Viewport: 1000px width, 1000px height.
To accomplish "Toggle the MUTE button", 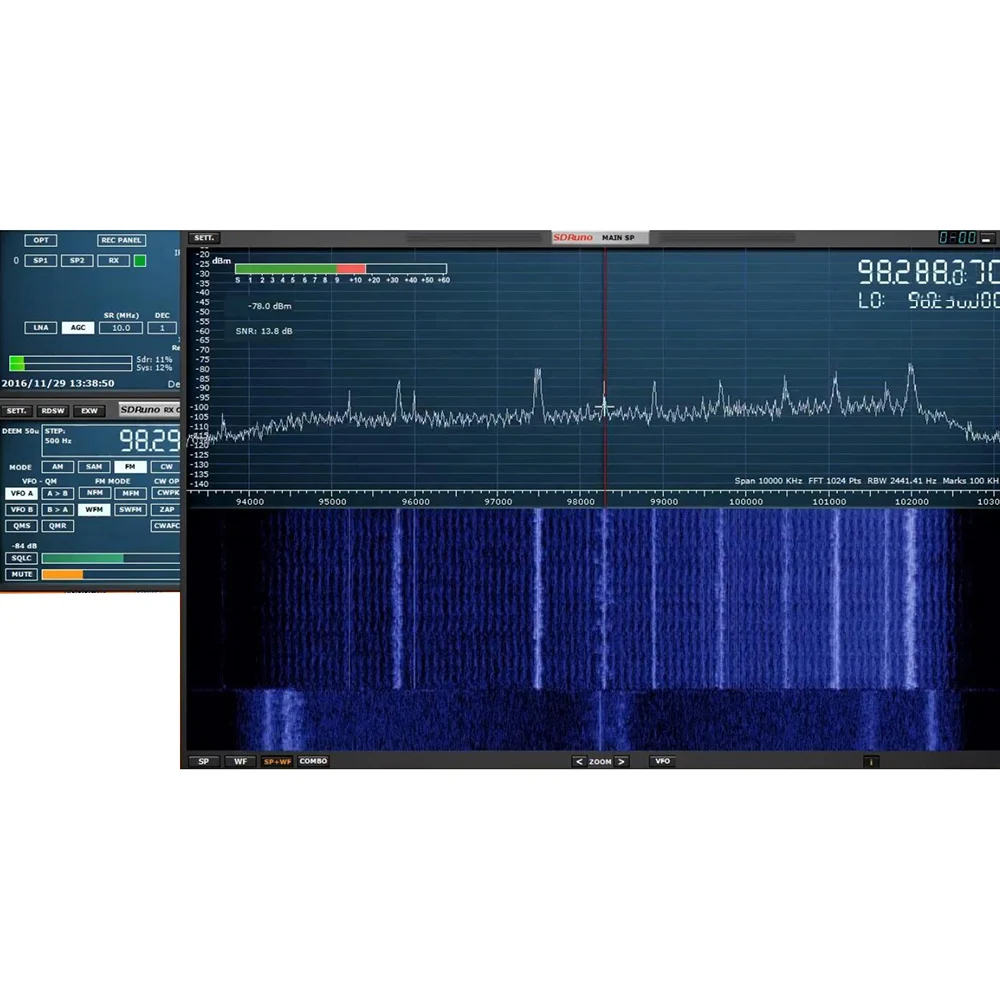I will [21, 575].
